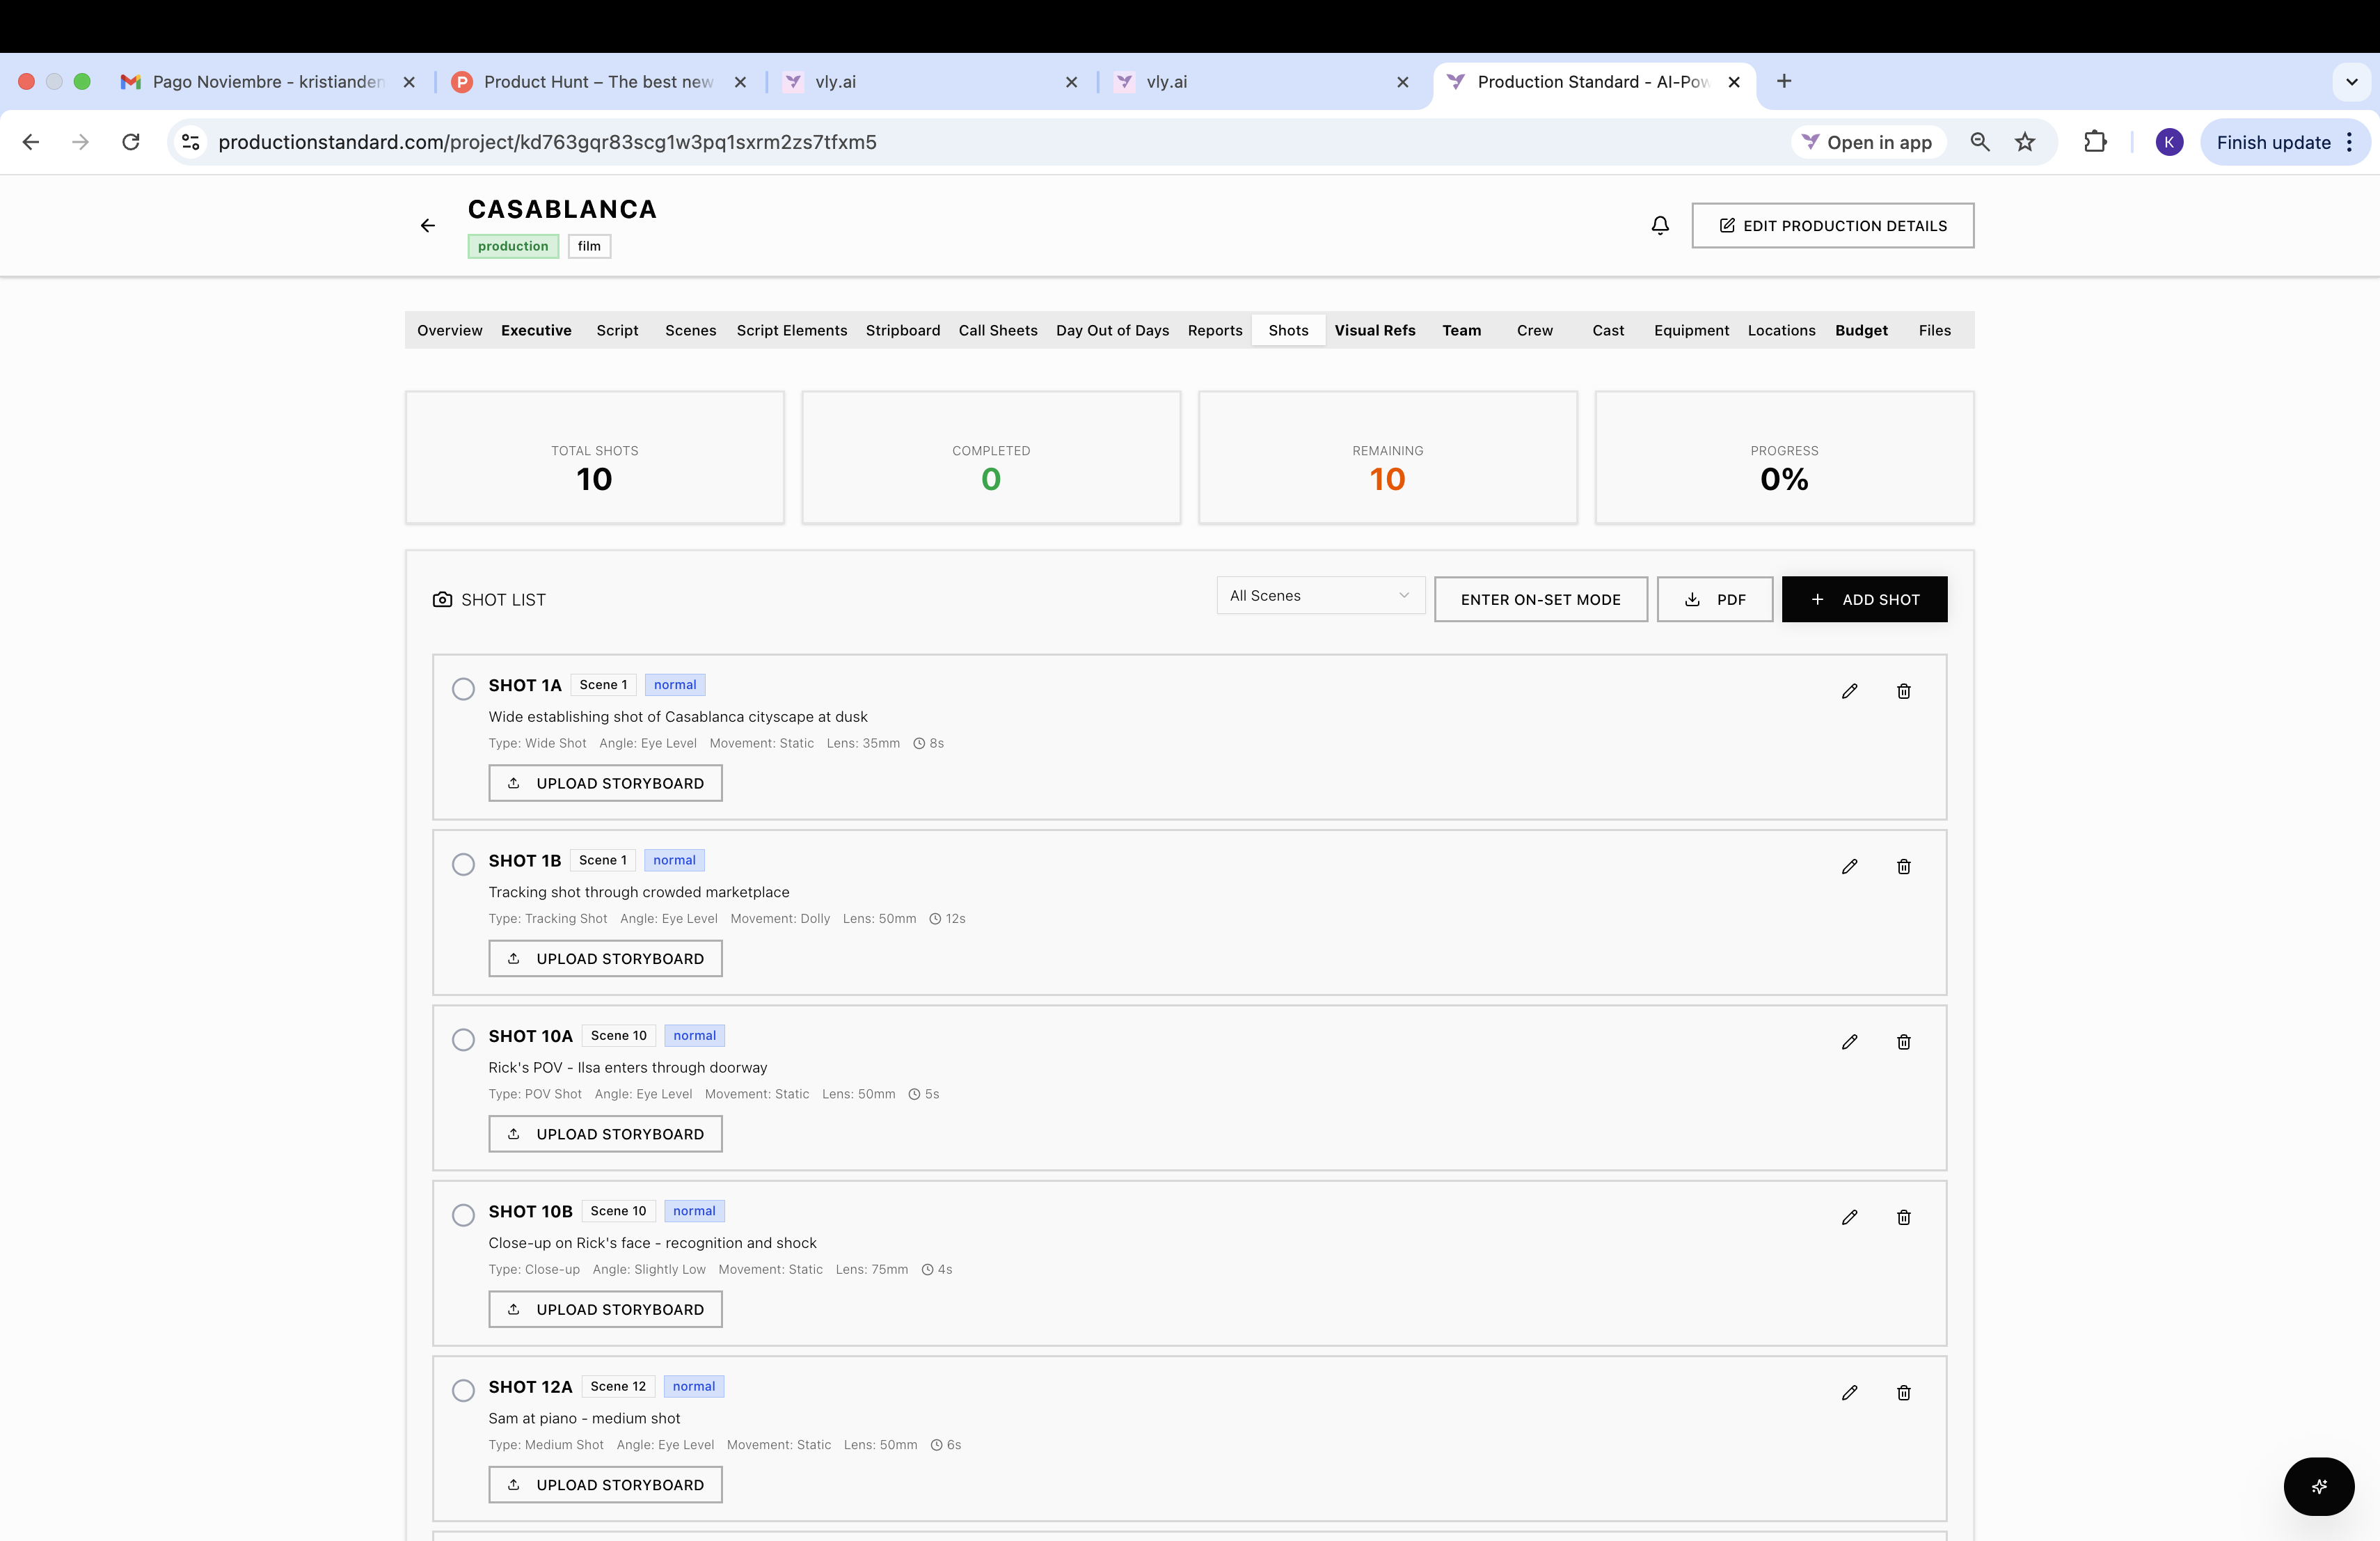Open EDIT PRODUCTION DETAILS

[x=1832, y=225]
